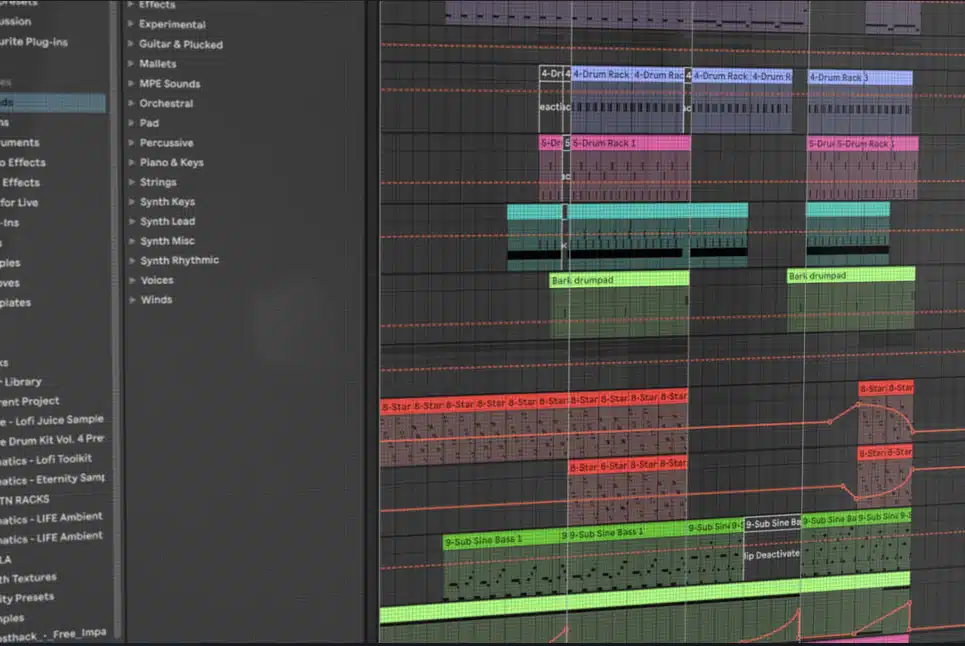Expand the Guitar & Plucked category arrow

pos(130,44)
